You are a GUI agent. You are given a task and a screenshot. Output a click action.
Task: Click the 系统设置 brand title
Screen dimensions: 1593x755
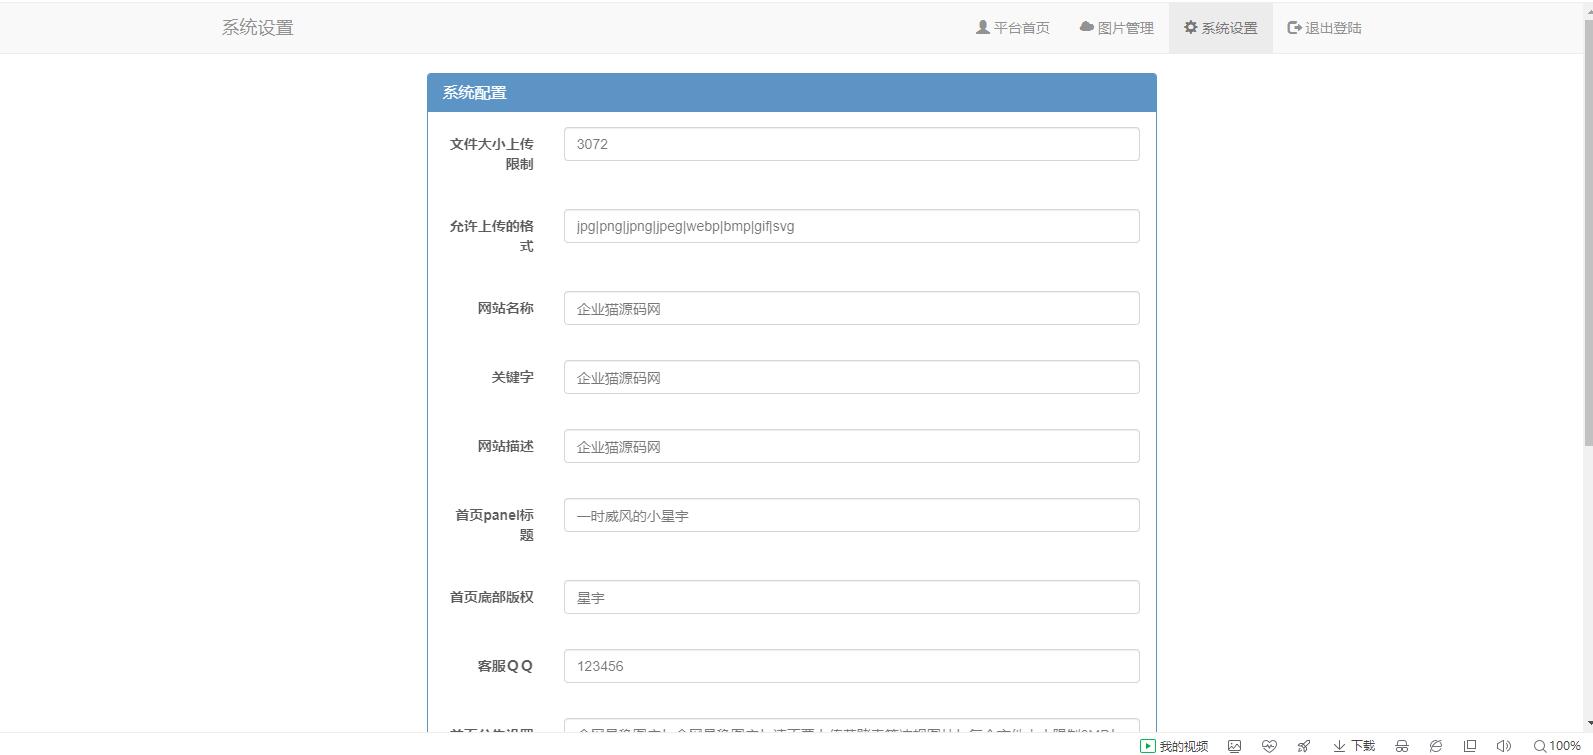pos(257,28)
